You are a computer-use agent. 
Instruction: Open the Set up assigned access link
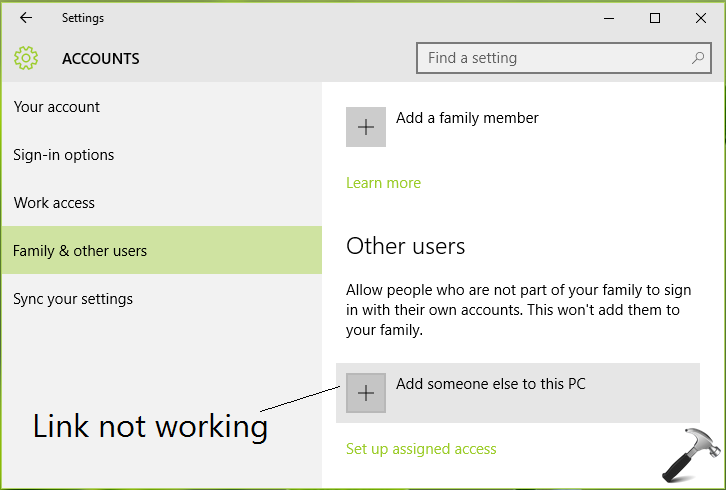(x=421, y=449)
